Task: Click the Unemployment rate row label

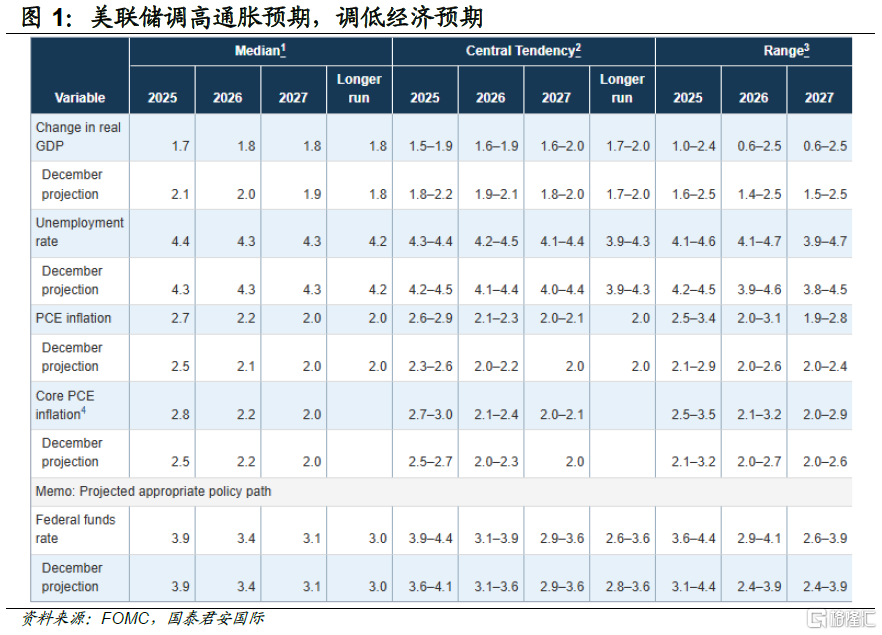Action: pos(79,232)
